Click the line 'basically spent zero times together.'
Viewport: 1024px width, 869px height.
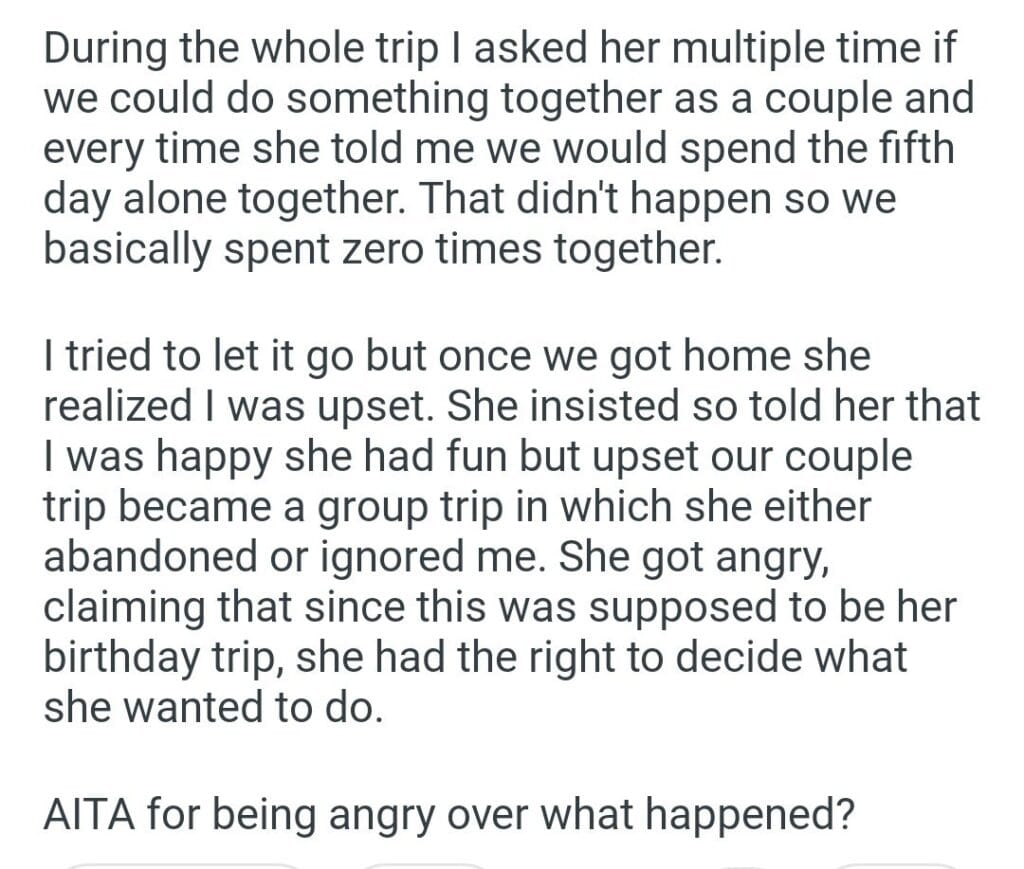point(381,248)
